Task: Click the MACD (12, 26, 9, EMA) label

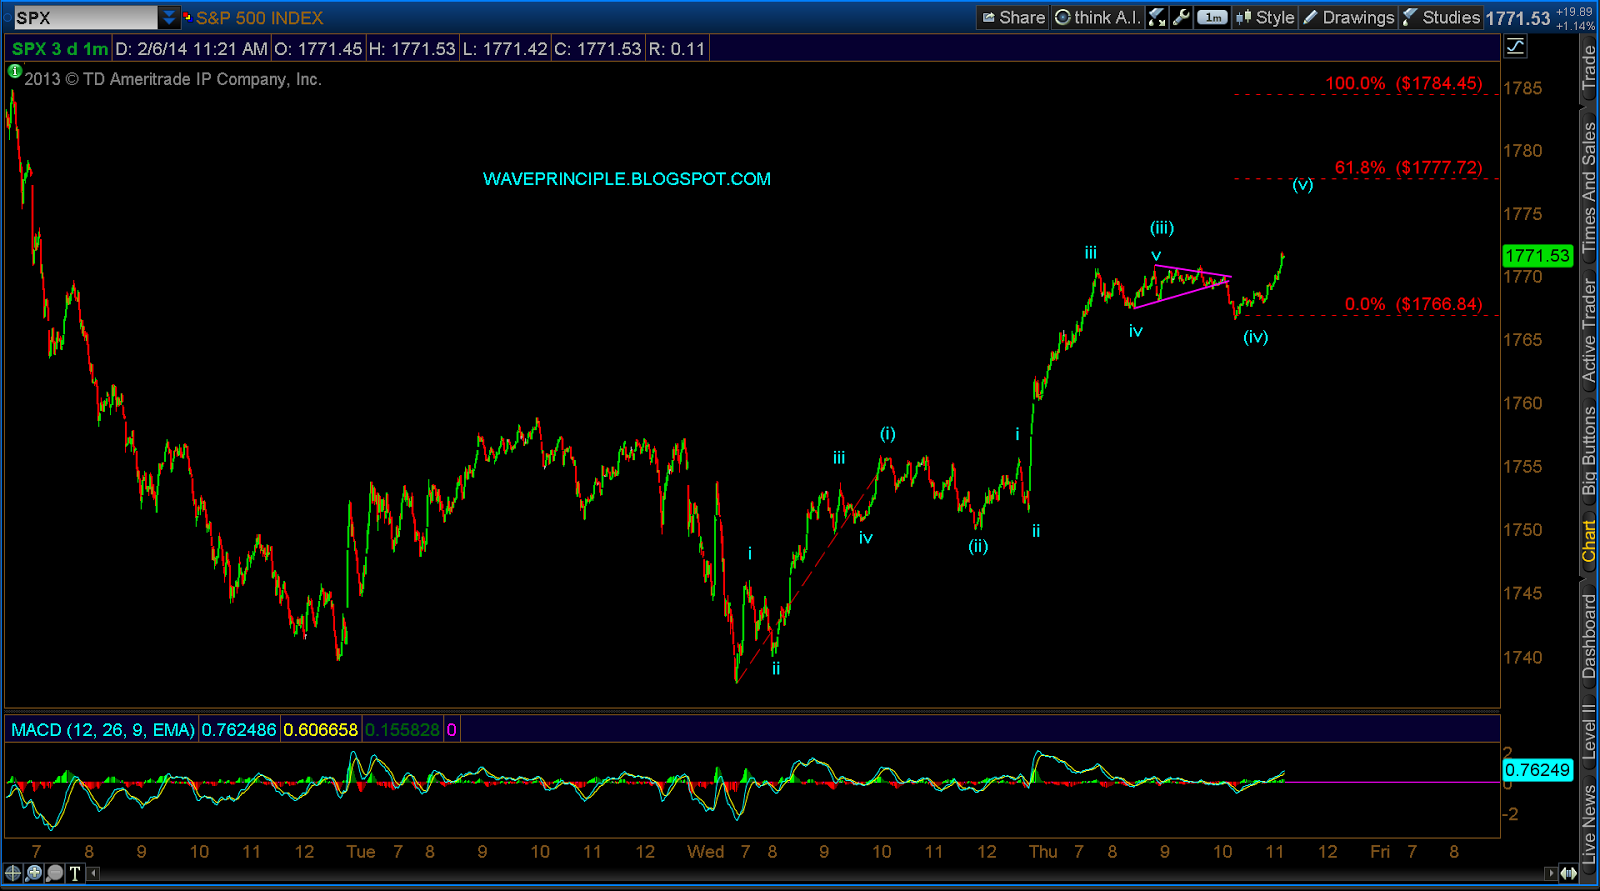Action: click(103, 730)
